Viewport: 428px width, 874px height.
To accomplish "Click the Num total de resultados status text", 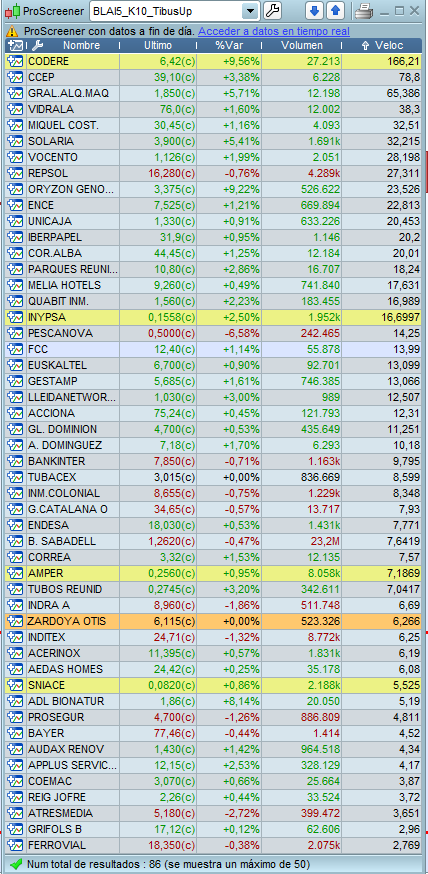I will (x=168, y=864).
